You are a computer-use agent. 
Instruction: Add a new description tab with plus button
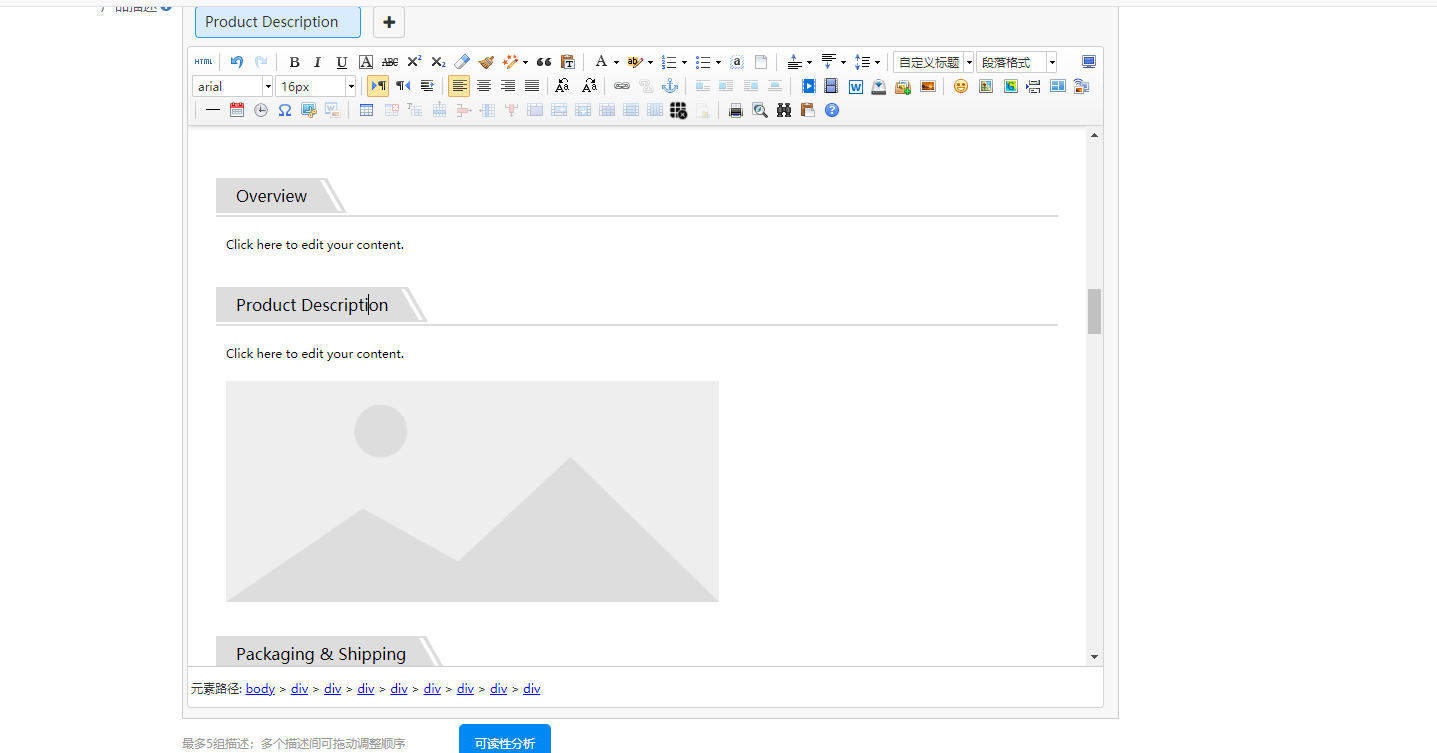pos(389,22)
